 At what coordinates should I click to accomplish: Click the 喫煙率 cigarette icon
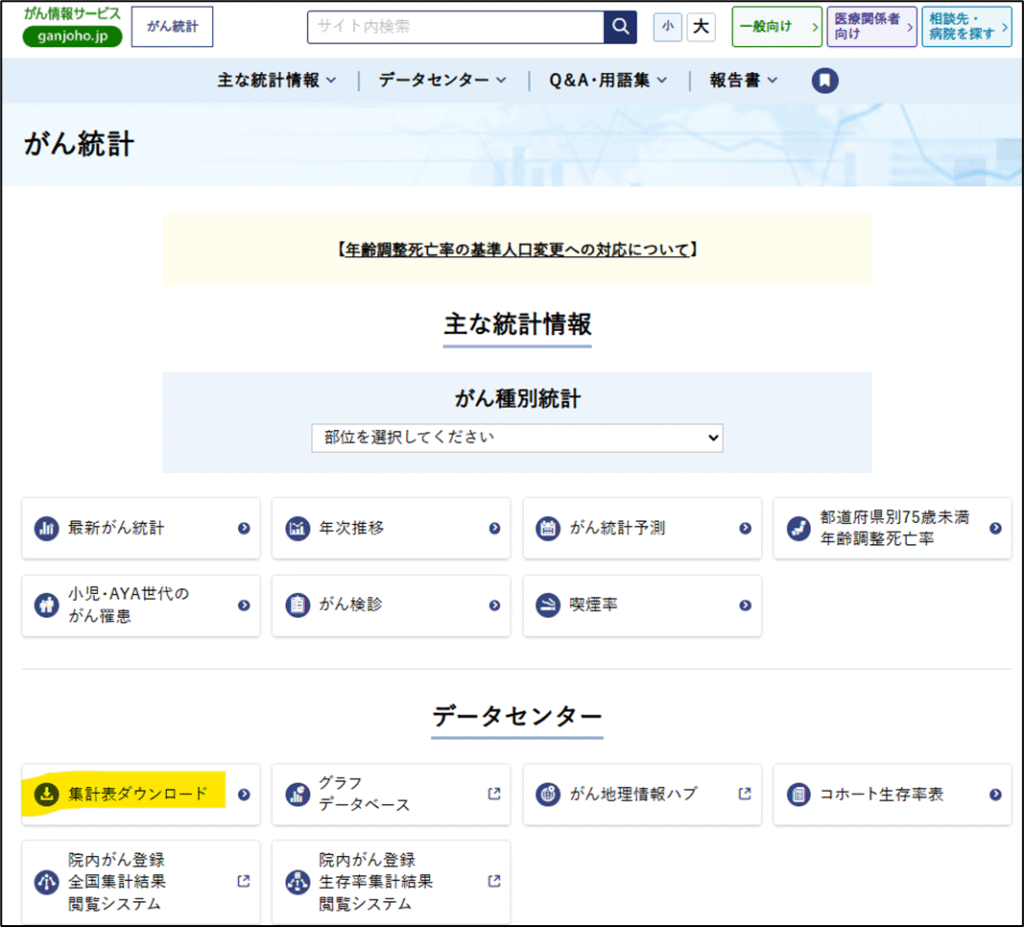click(547, 605)
